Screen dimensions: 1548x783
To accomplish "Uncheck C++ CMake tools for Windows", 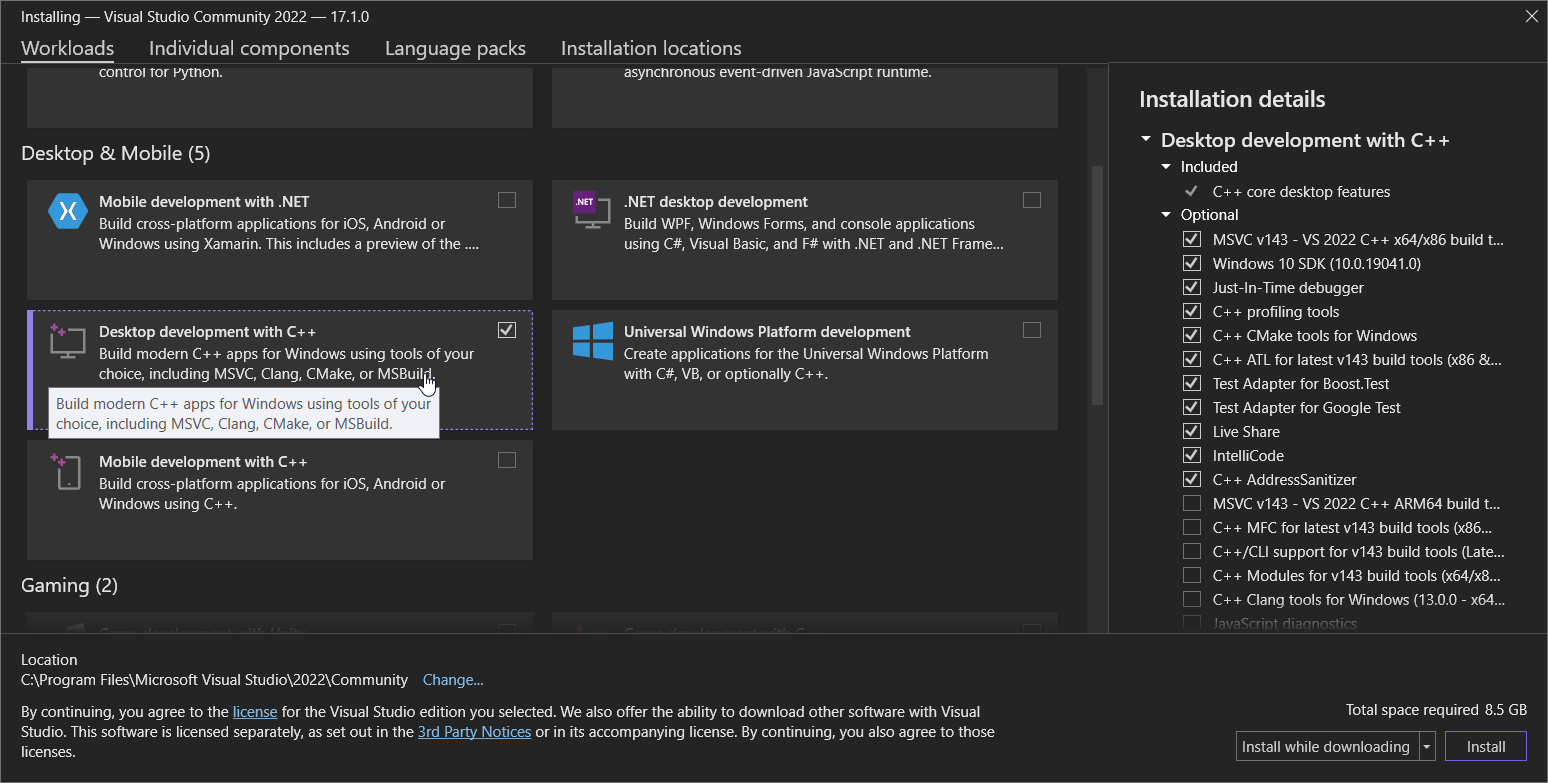I will 1192,335.
